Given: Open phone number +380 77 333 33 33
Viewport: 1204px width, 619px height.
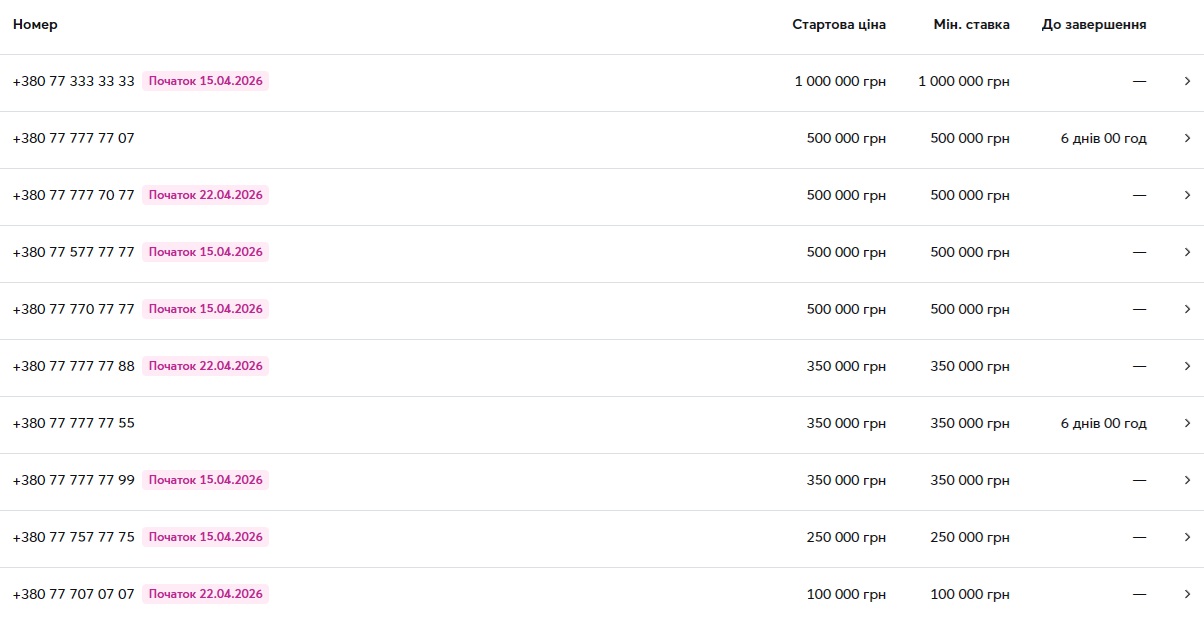Looking at the screenshot, I should click(73, 82).
